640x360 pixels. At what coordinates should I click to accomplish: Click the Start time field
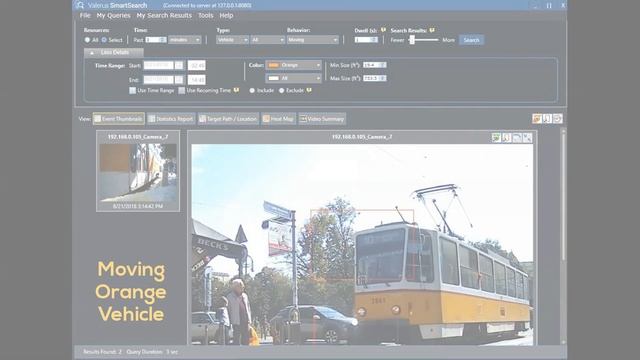(x=197, y=65)
